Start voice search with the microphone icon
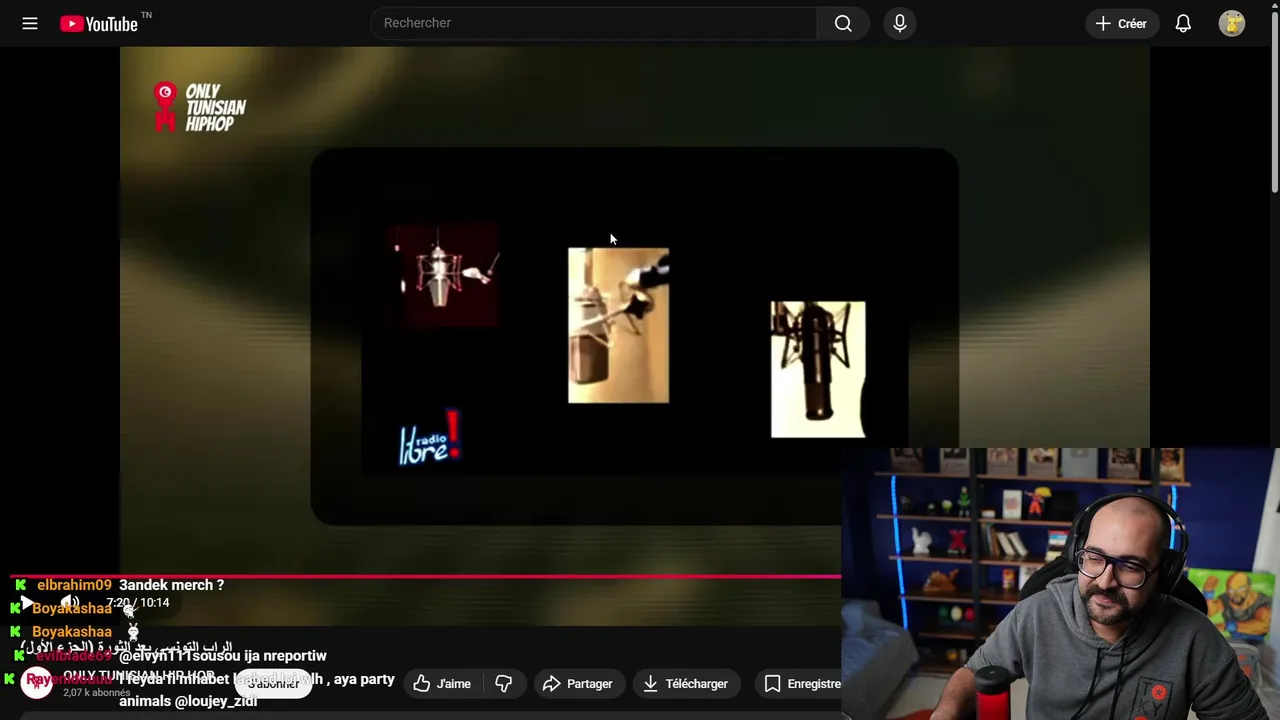 coord(900,23)
